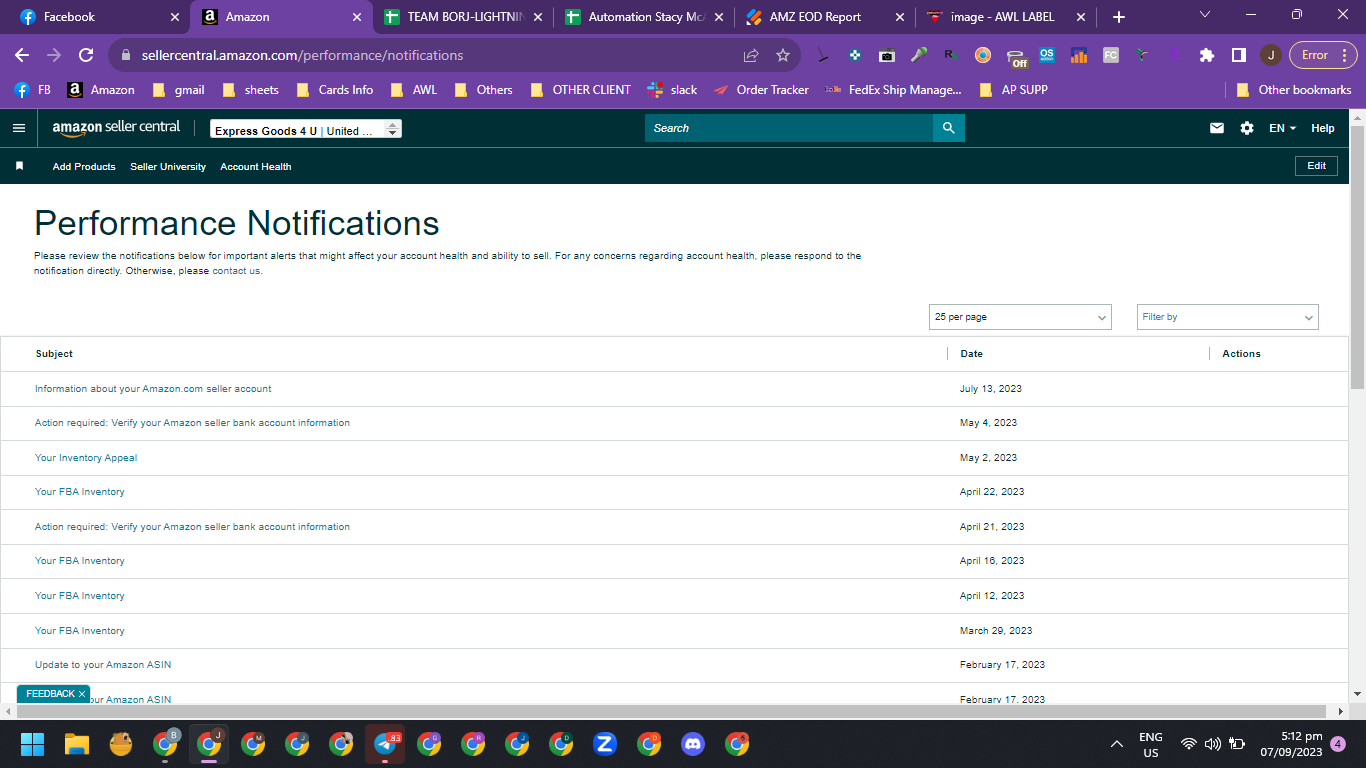Switch to image - AWL LABEL tab
Image resolution: width=1366 pixels, height=768 pixels.
click(x=1006, y=17)
